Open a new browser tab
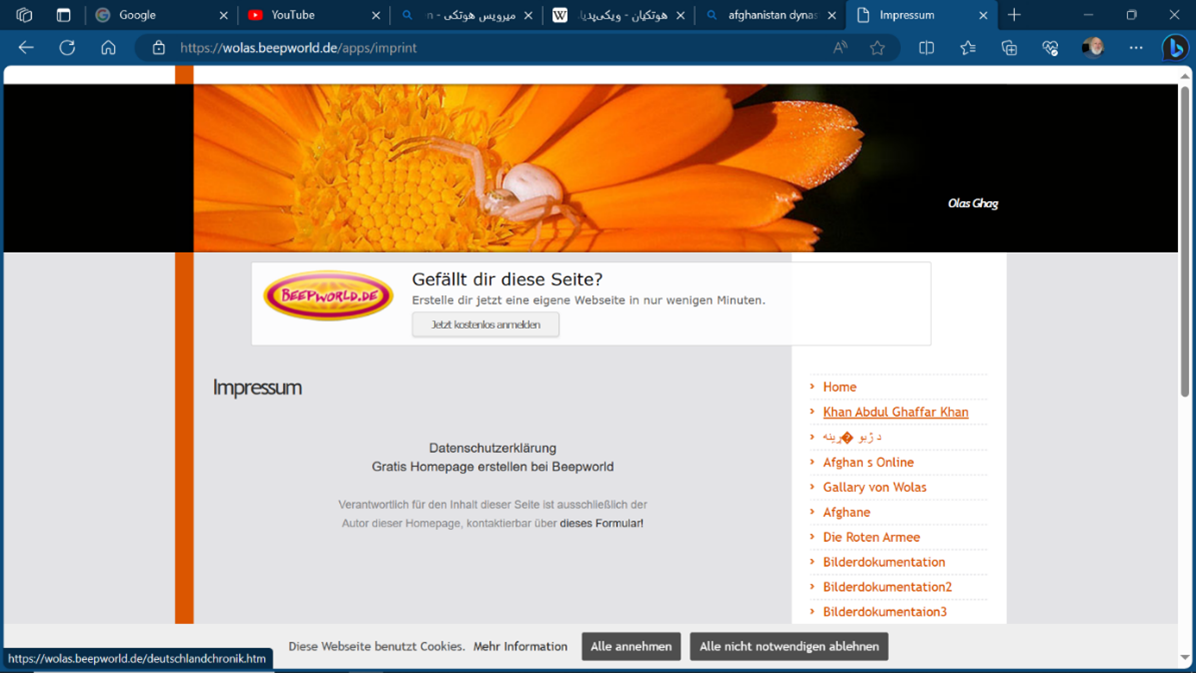 point(1014,15)
